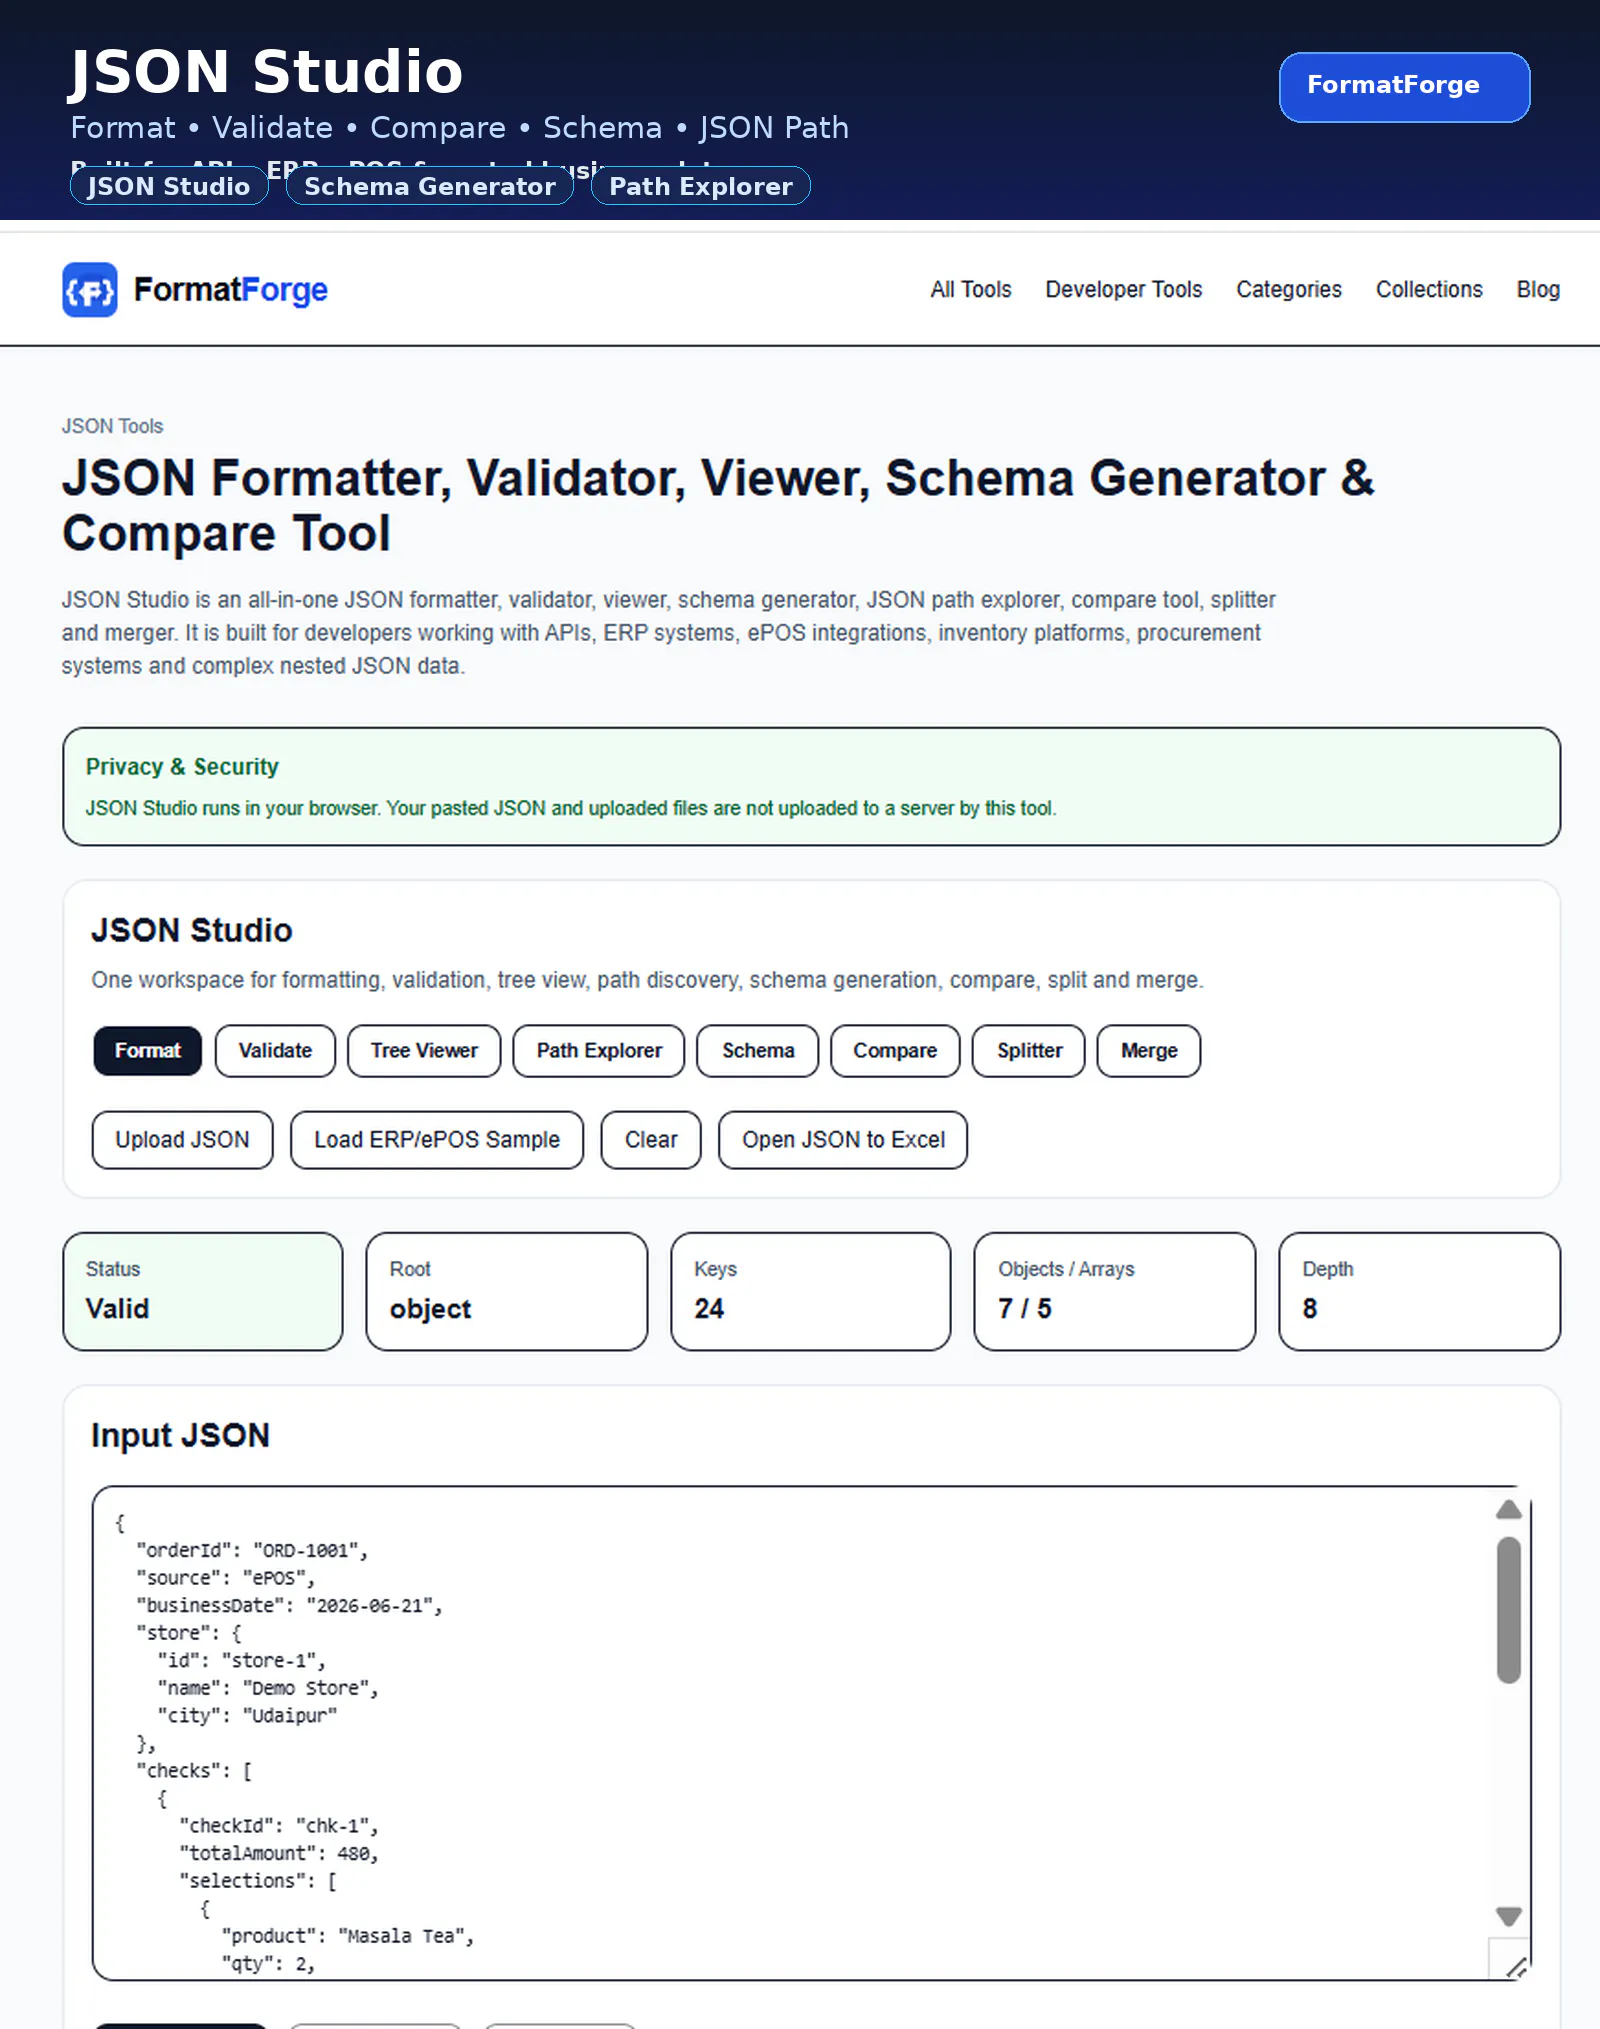Click the FormatForge brand name text
Screen dimensions: 1600x2029
231,290
